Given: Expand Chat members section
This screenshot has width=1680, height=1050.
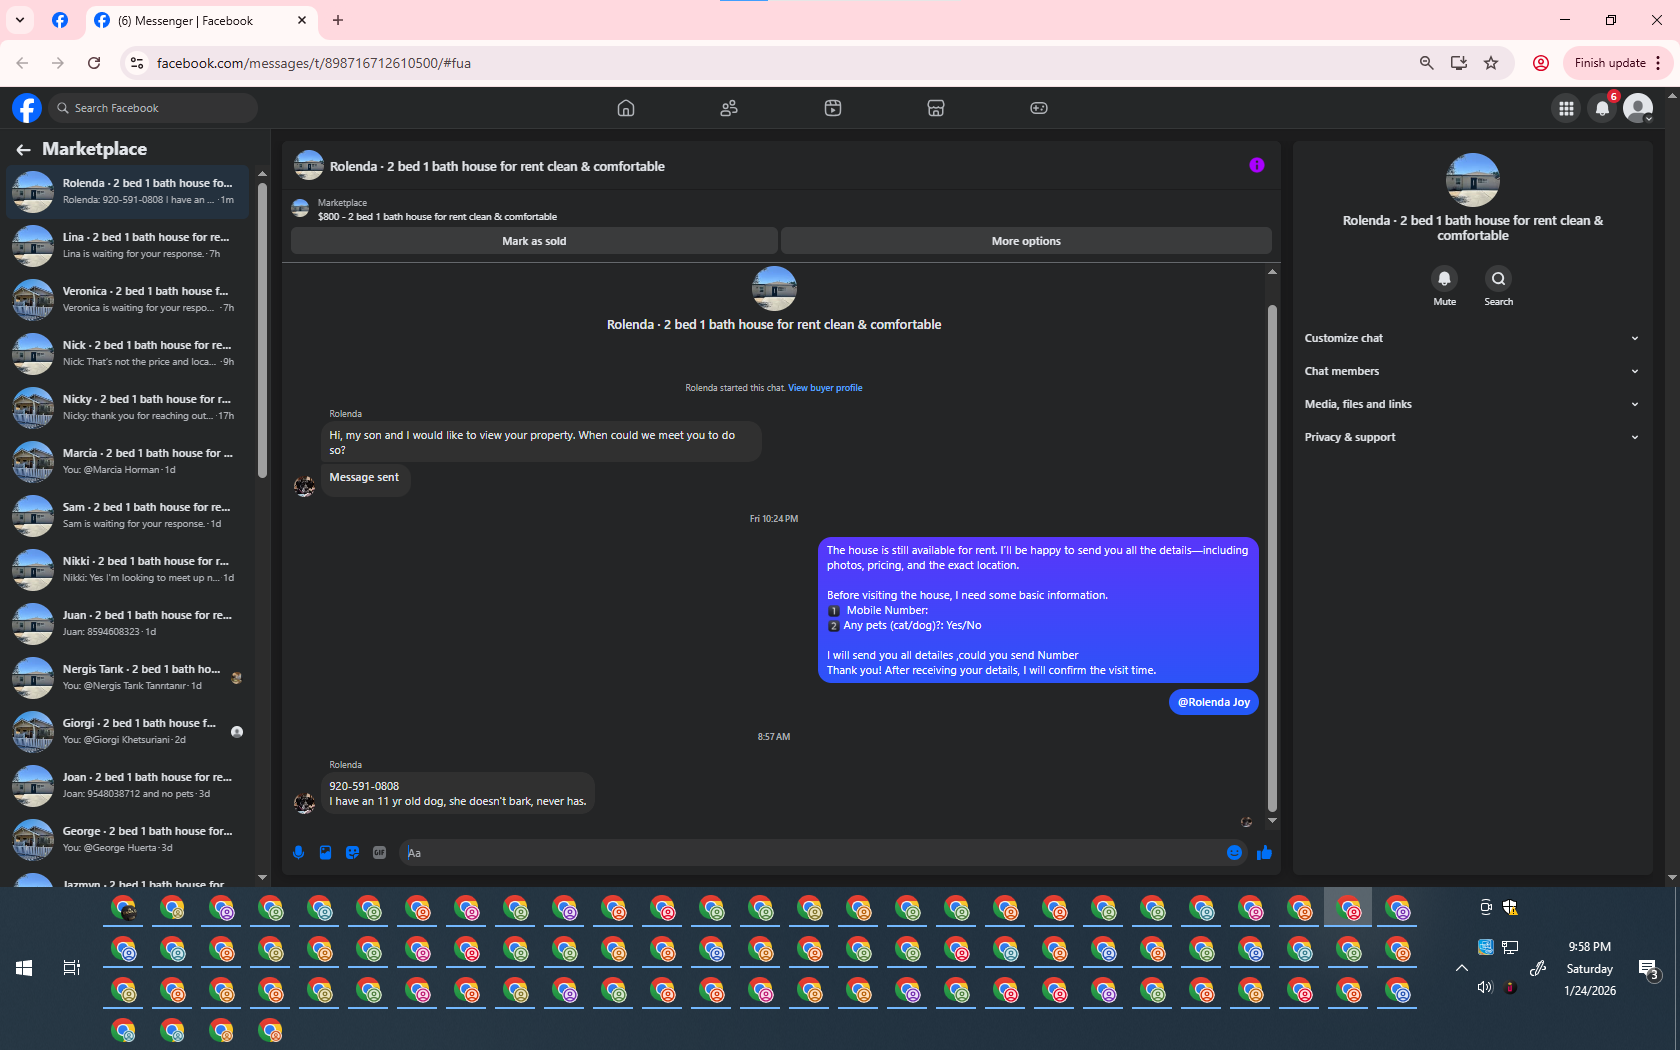Looking at the screenshot, I should click(x=1472, y=371).
